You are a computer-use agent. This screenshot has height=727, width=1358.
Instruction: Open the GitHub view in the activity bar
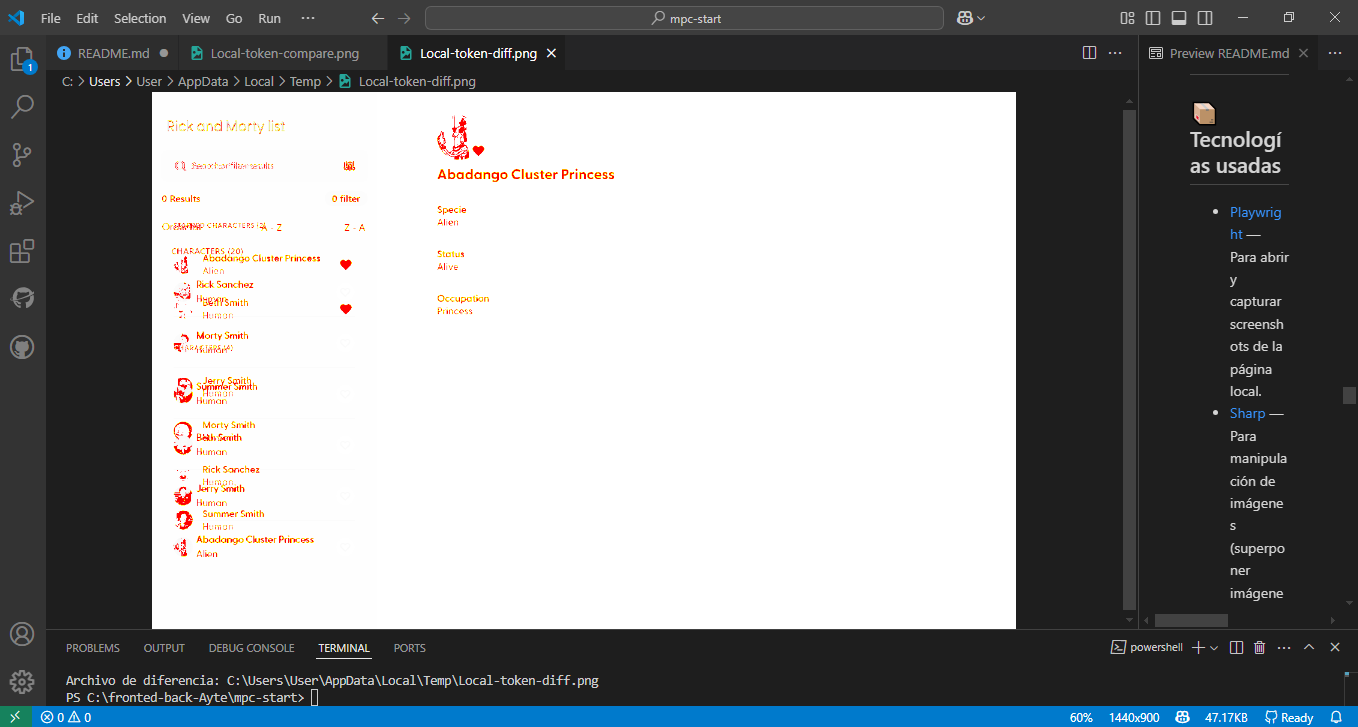point(22,347)
